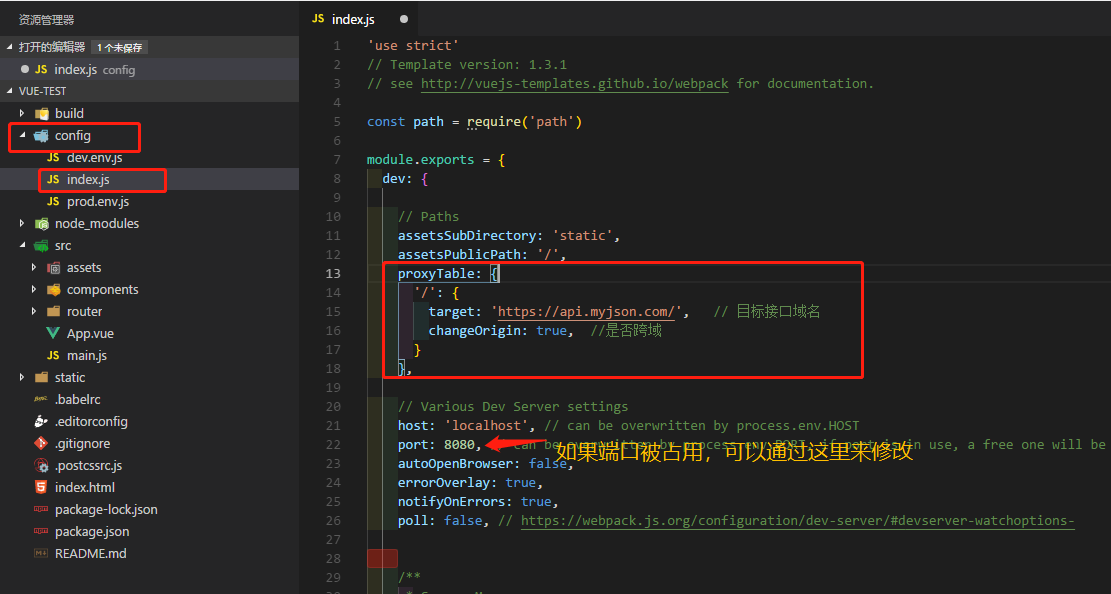Viewport: 1111px width, 594px height.
Task: Click the HTML5 icon next to index.html
Action: 41,488
